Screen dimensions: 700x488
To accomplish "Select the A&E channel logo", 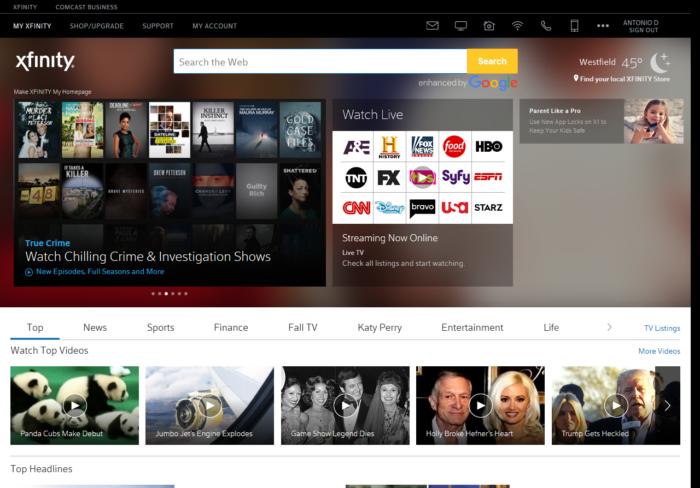I will (x=356, y=146).
